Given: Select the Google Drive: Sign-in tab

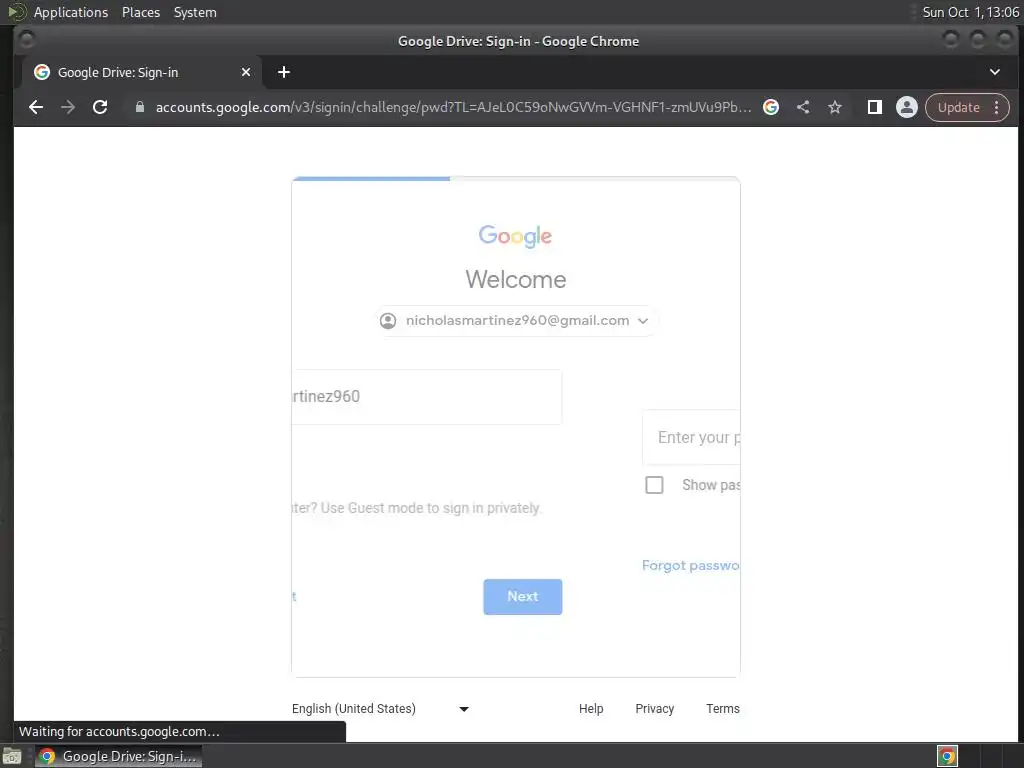Looking at the screenshot, I should (140, 72).
